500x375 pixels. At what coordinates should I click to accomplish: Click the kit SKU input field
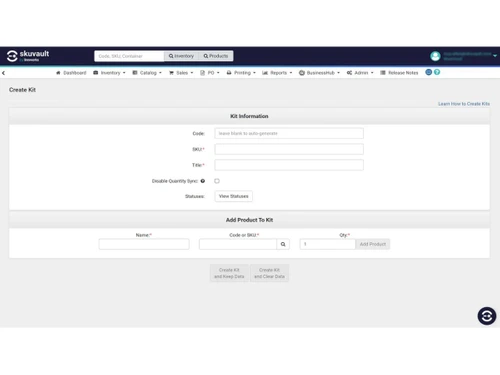click(x=289, y=149)
